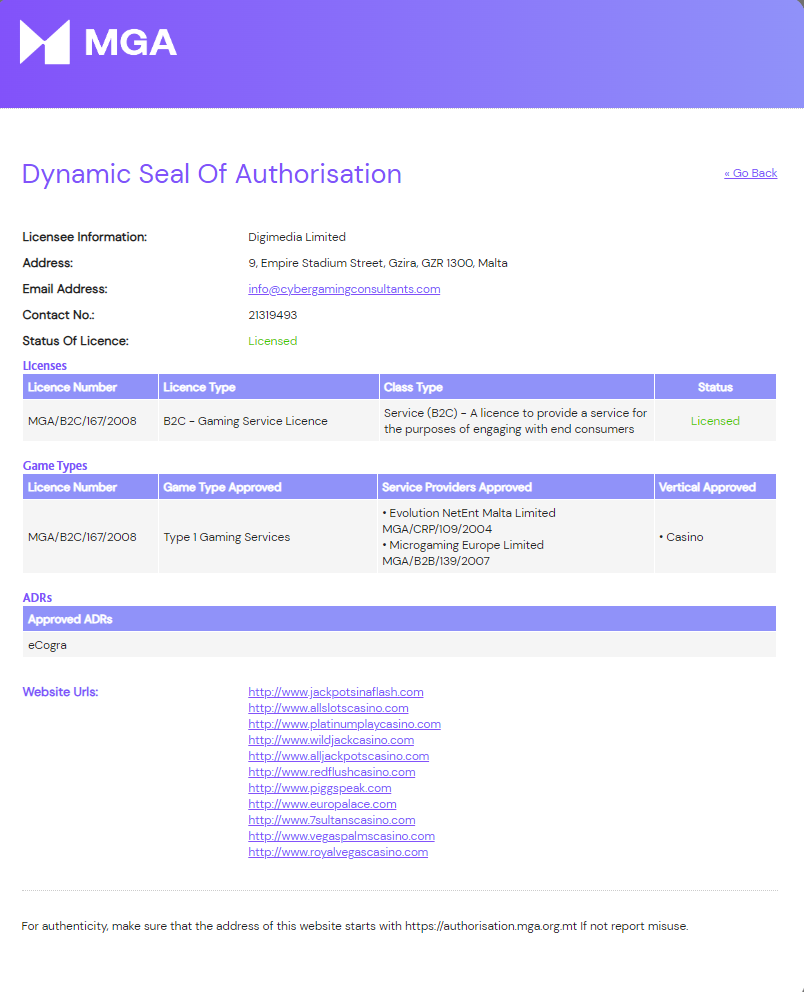Open the vegaspalmscasino.com link

pos(342,836)
